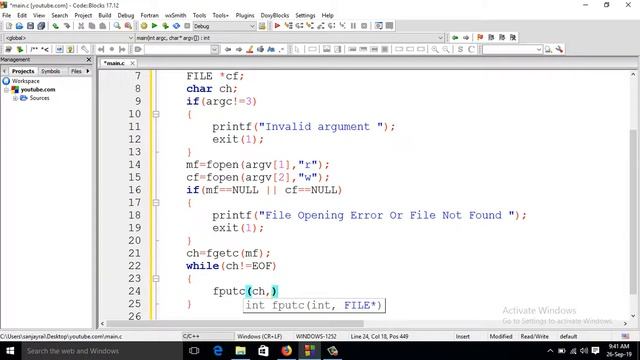Toggle the C header button
Screen dimensions: 640x360
pyautogui.click(x=471, y=49)
